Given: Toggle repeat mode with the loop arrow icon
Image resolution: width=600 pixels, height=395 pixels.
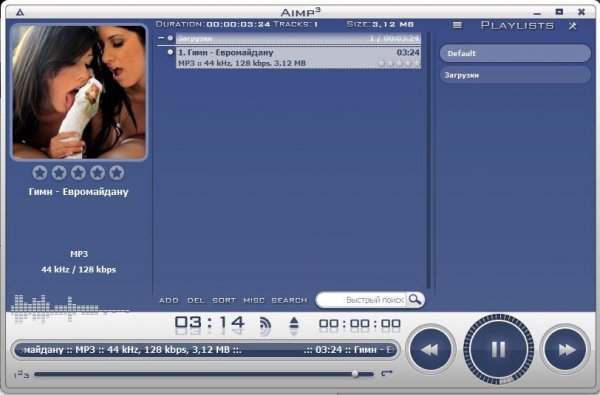Looking at the screenshot, I should coord(387,373).
